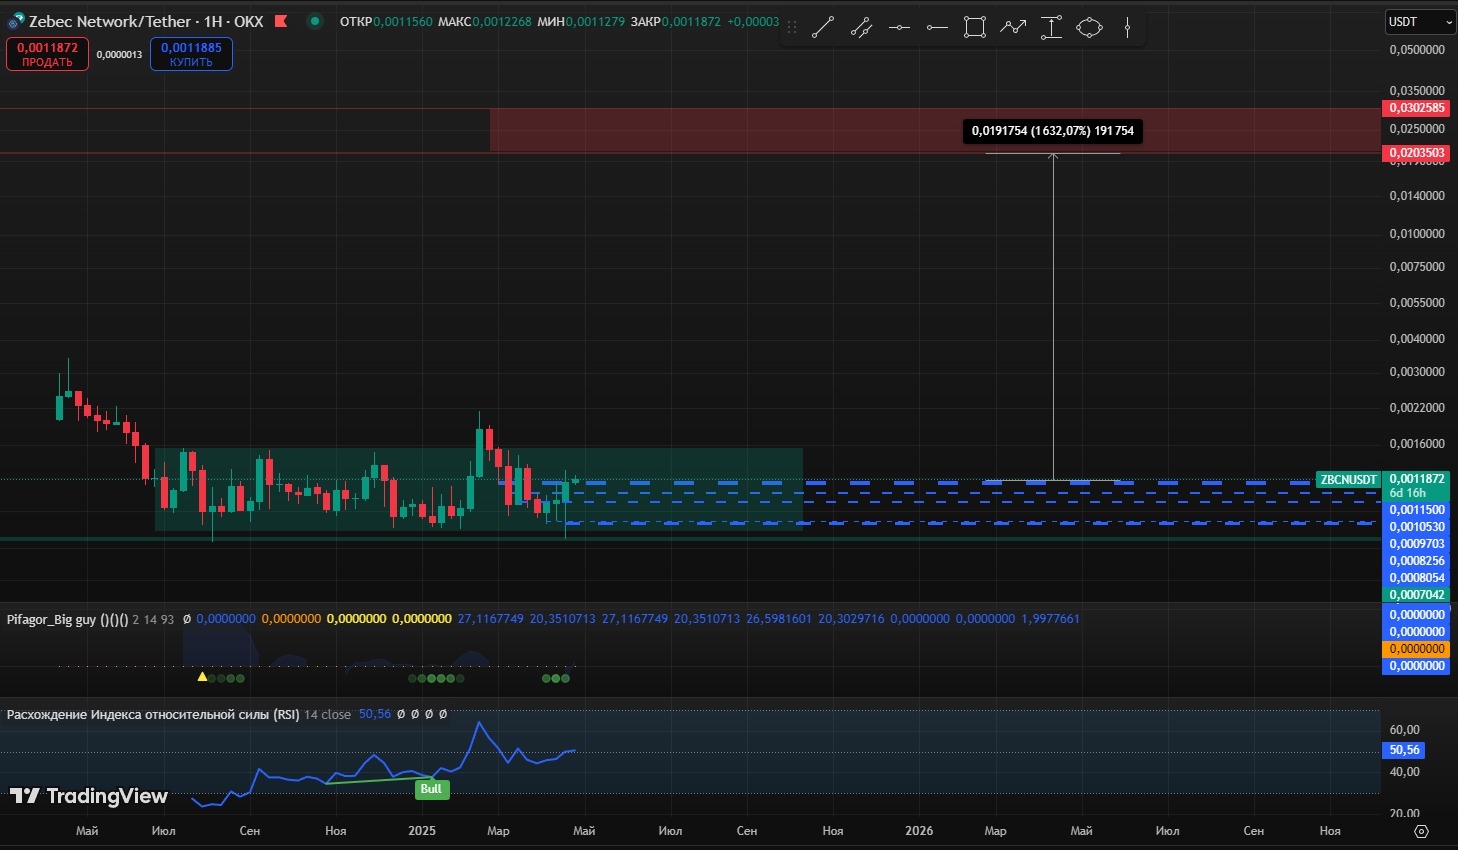Screen dimensions: 1458x850
Task: Click the green market status dot
Action: pos(315,21)
